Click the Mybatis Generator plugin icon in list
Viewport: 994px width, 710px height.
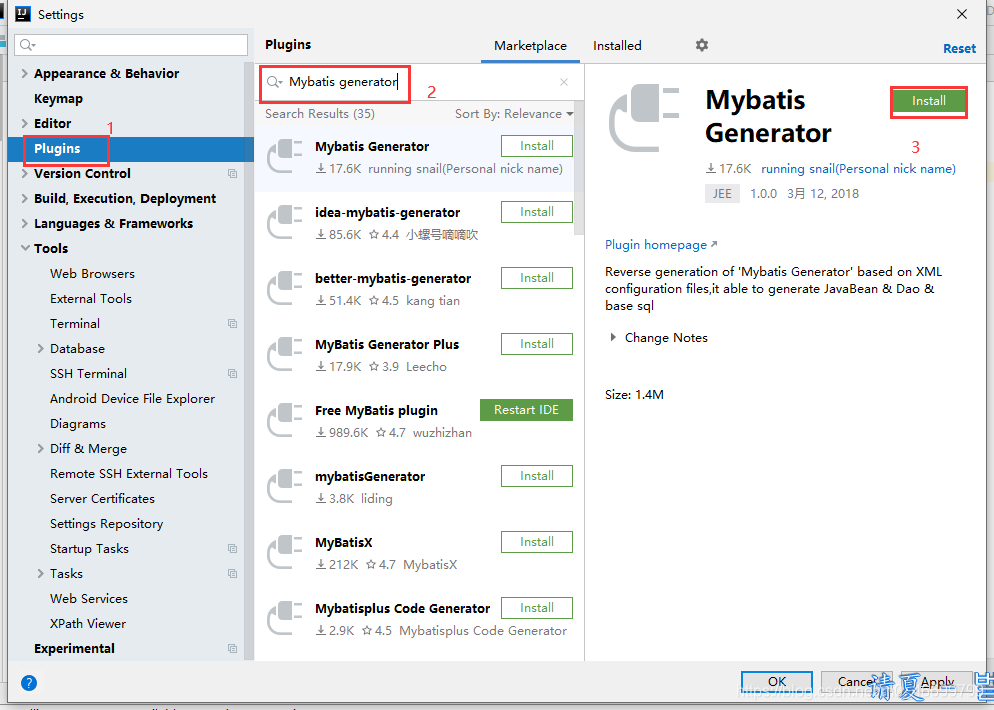285,156
